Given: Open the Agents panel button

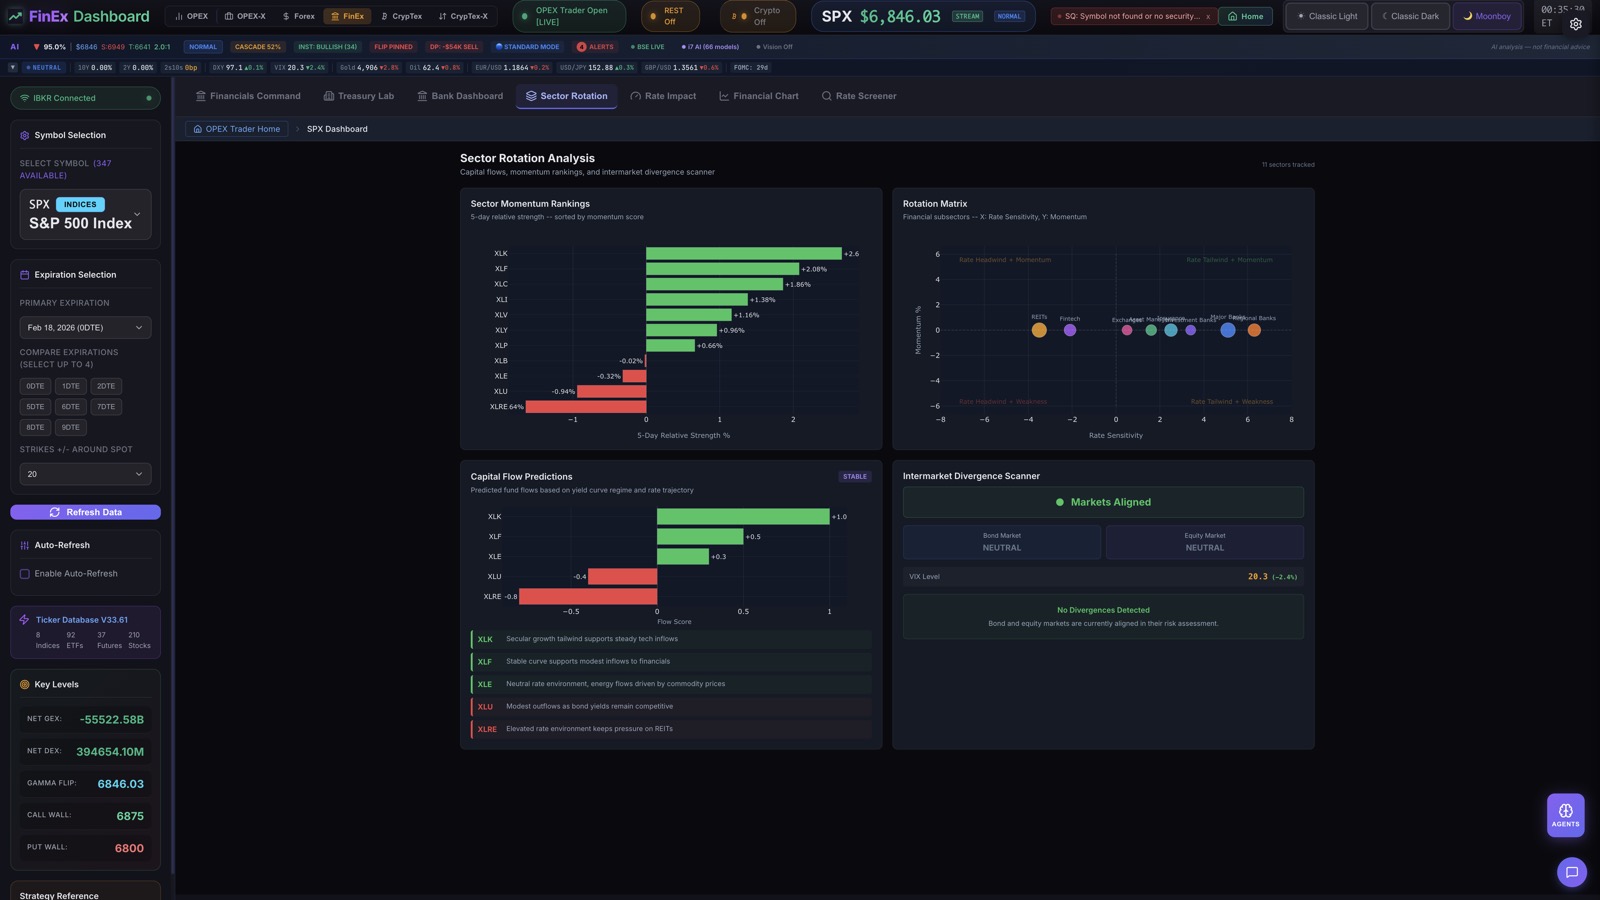Looking at the screenshot, I should click(x=1565, y=814).
